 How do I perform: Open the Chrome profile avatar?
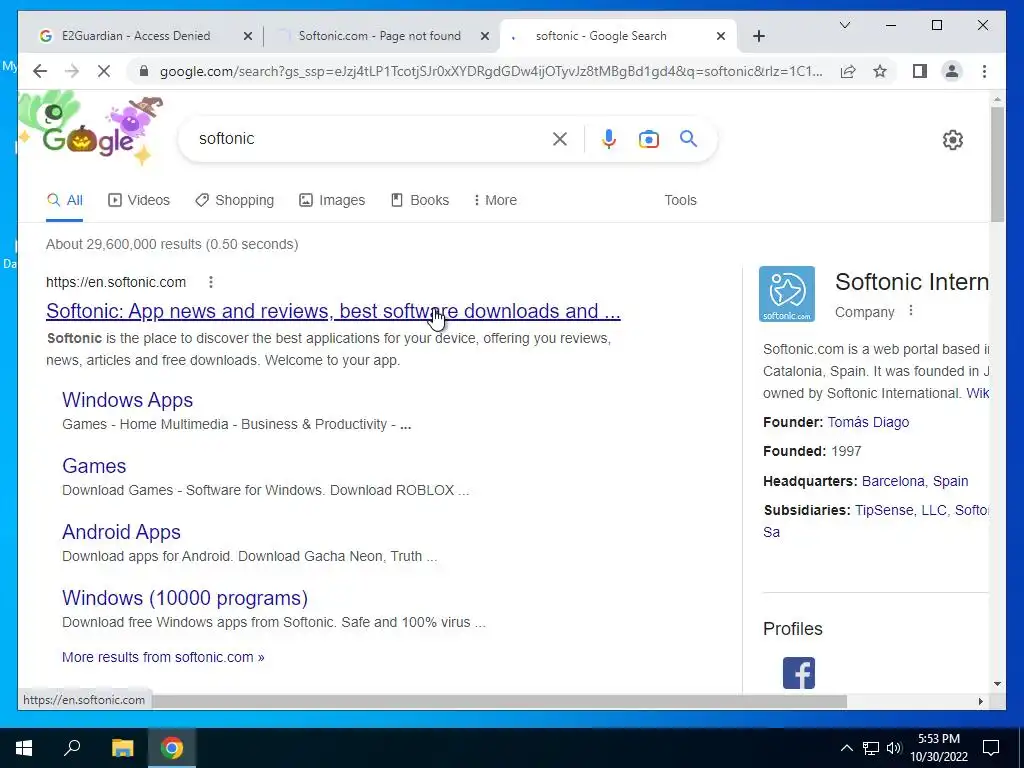click(952, 71)
